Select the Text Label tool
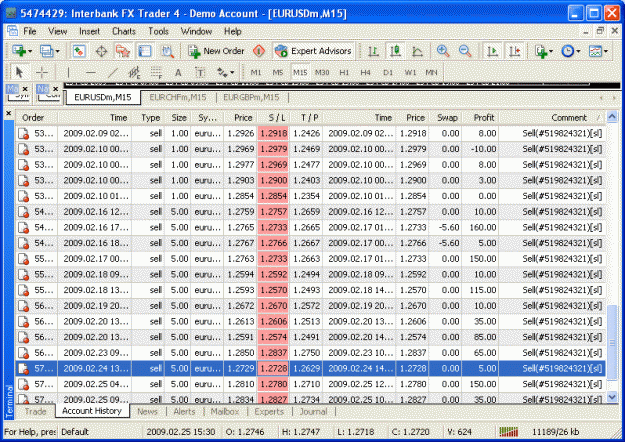The height and width of the screenshot is (442, 625). pyautogui.click(x=200, y=73)
